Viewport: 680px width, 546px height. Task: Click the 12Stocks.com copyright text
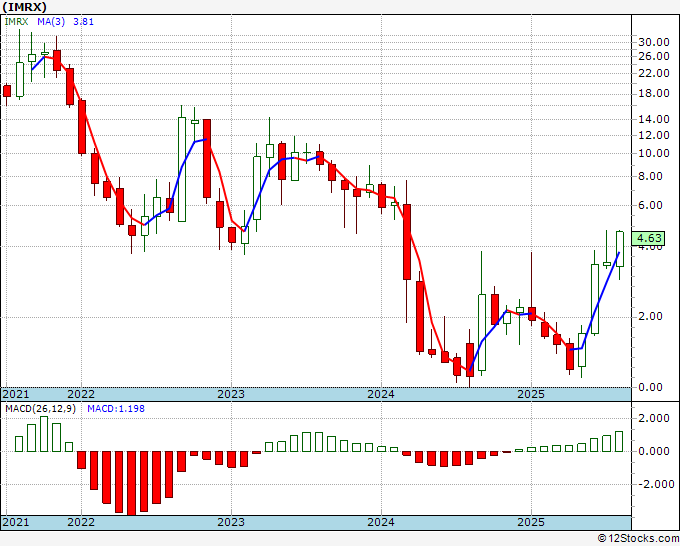point(638,539)
